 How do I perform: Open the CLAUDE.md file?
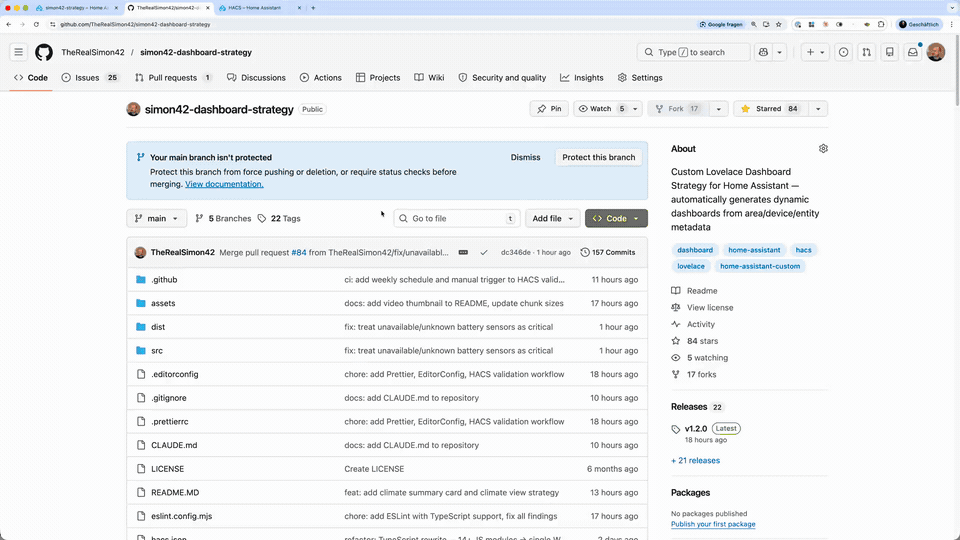coord(174,445)
